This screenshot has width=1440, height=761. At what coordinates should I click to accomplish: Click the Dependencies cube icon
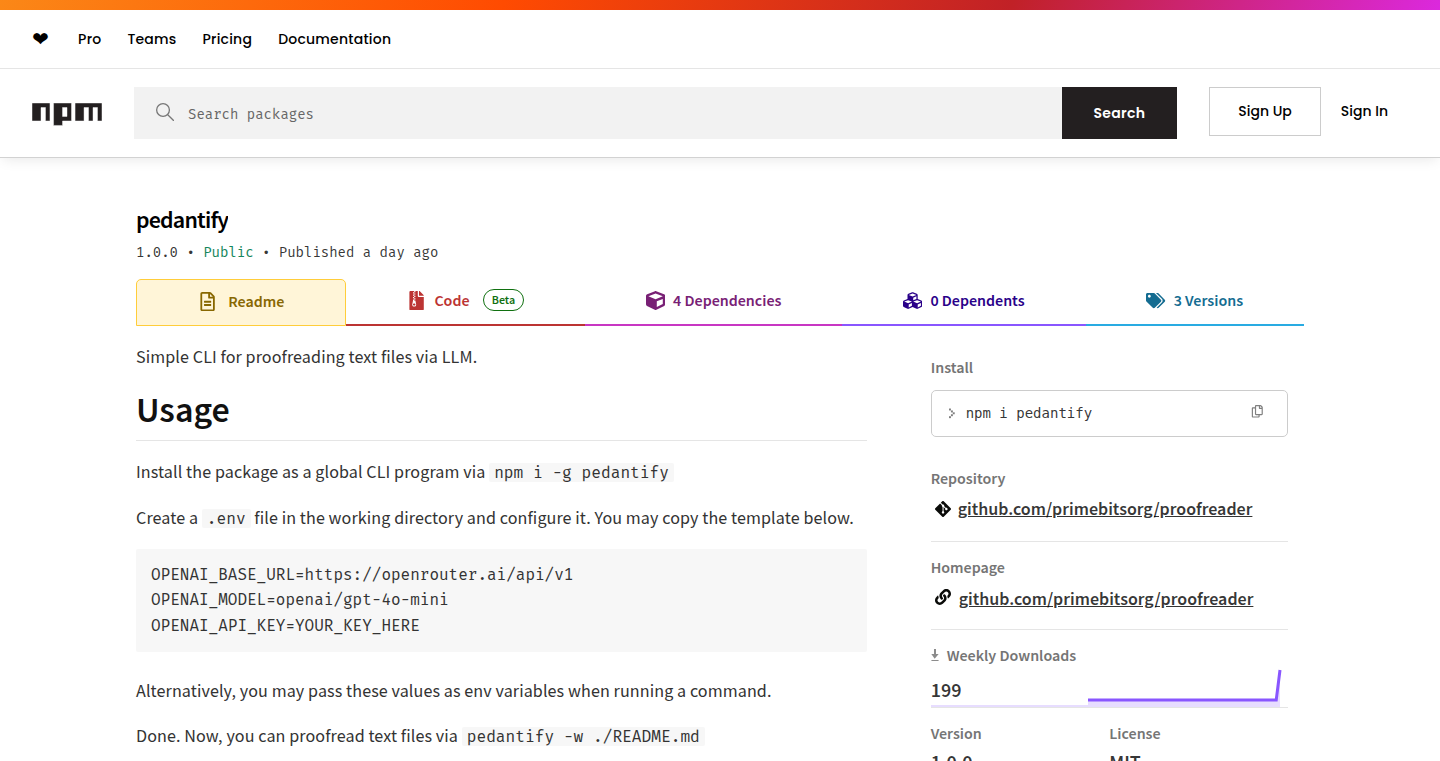[x=655, y=301]
